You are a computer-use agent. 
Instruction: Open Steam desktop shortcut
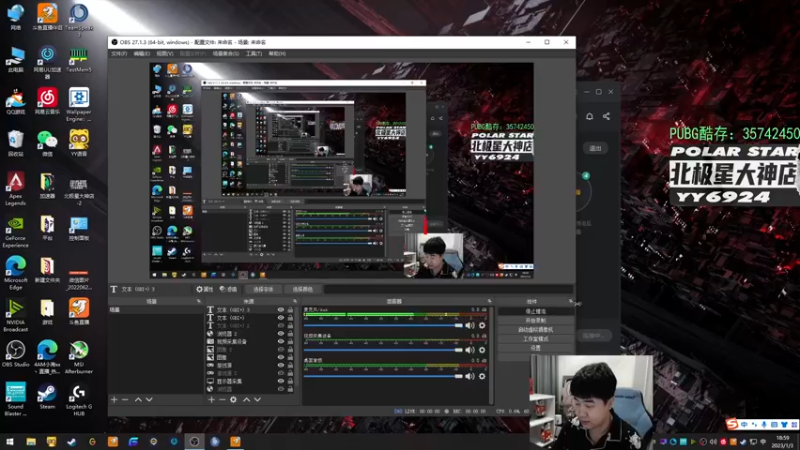click(x=47, y=396)
